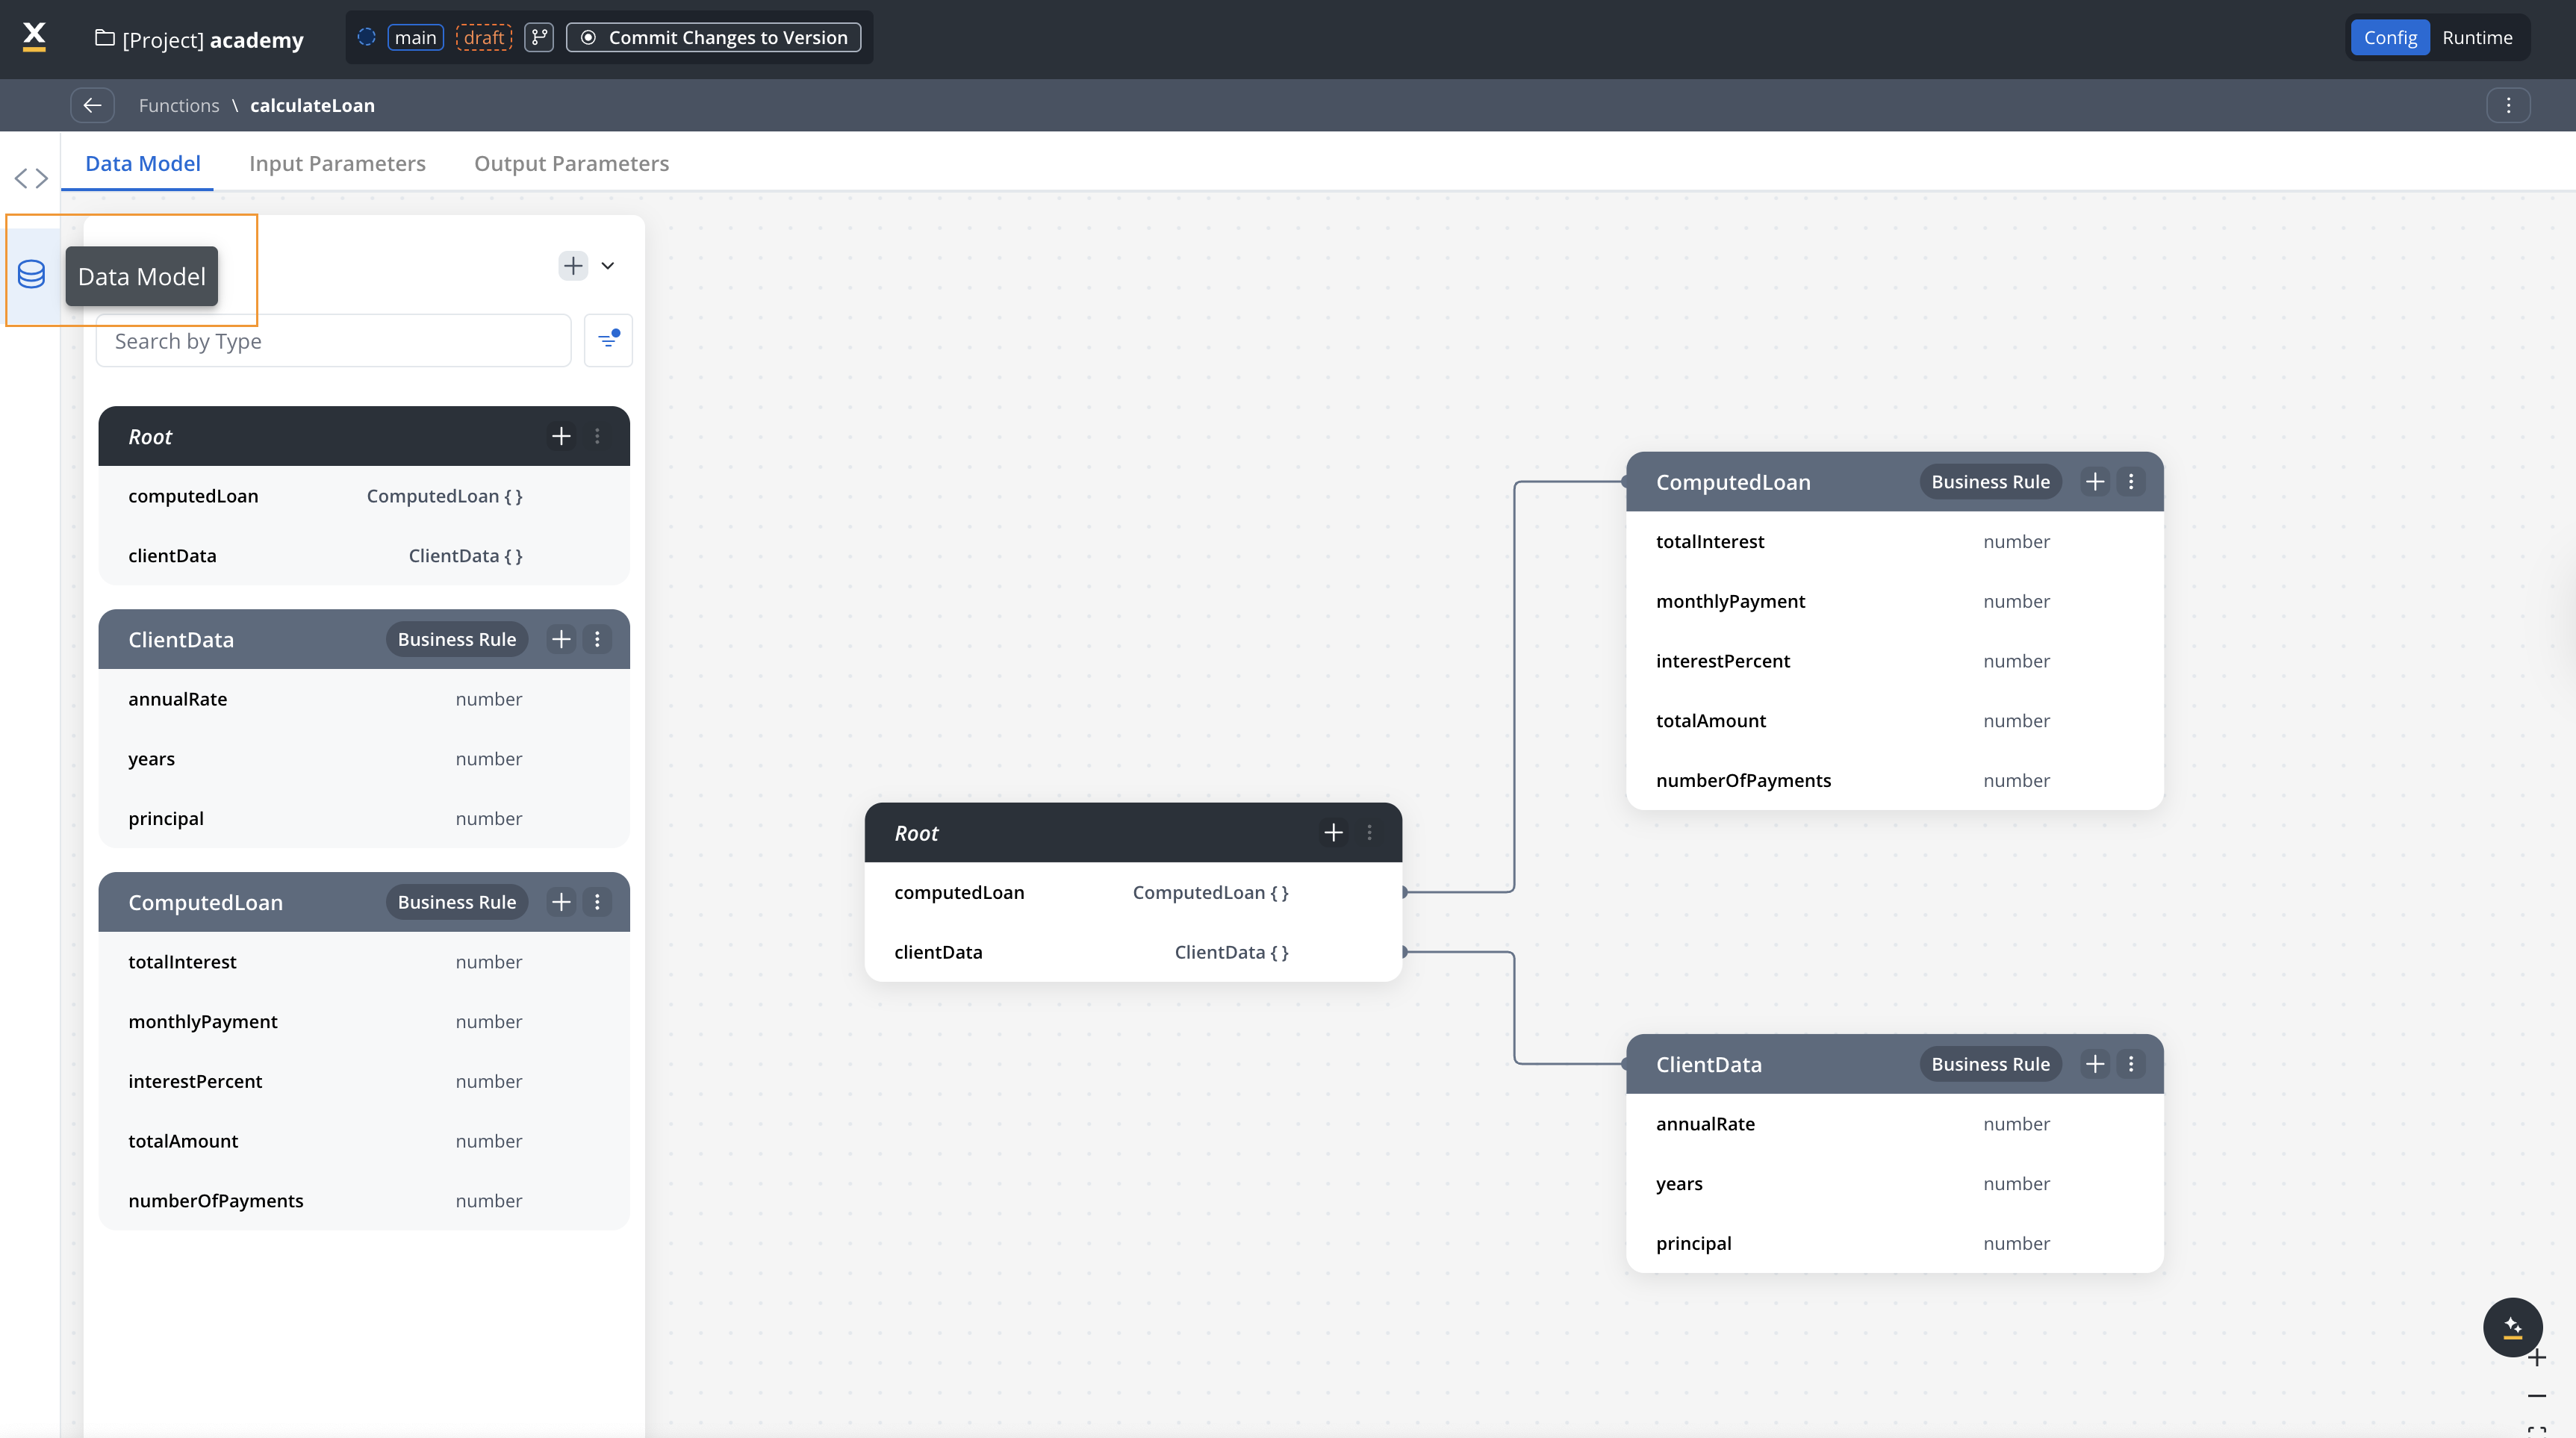
Task: Zoom out canvas with minus control
Action: pos(2536,1396)
